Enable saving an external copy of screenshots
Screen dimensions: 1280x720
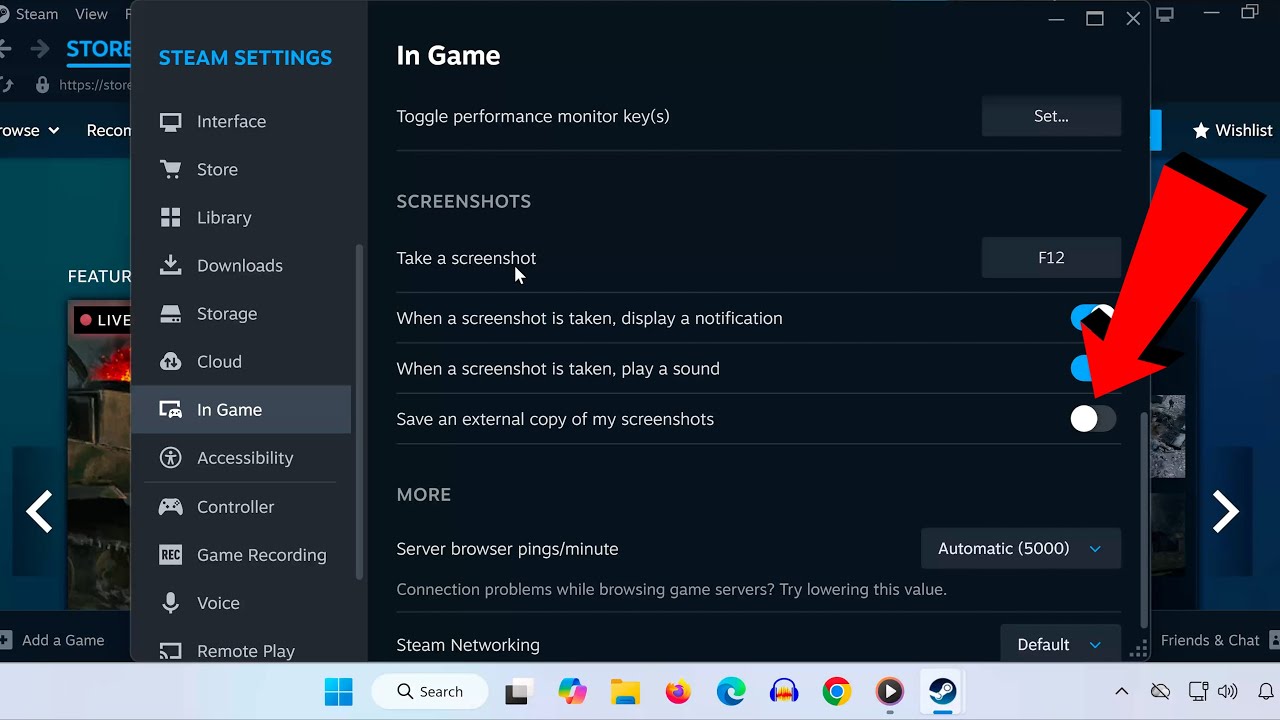(1093, 419)
